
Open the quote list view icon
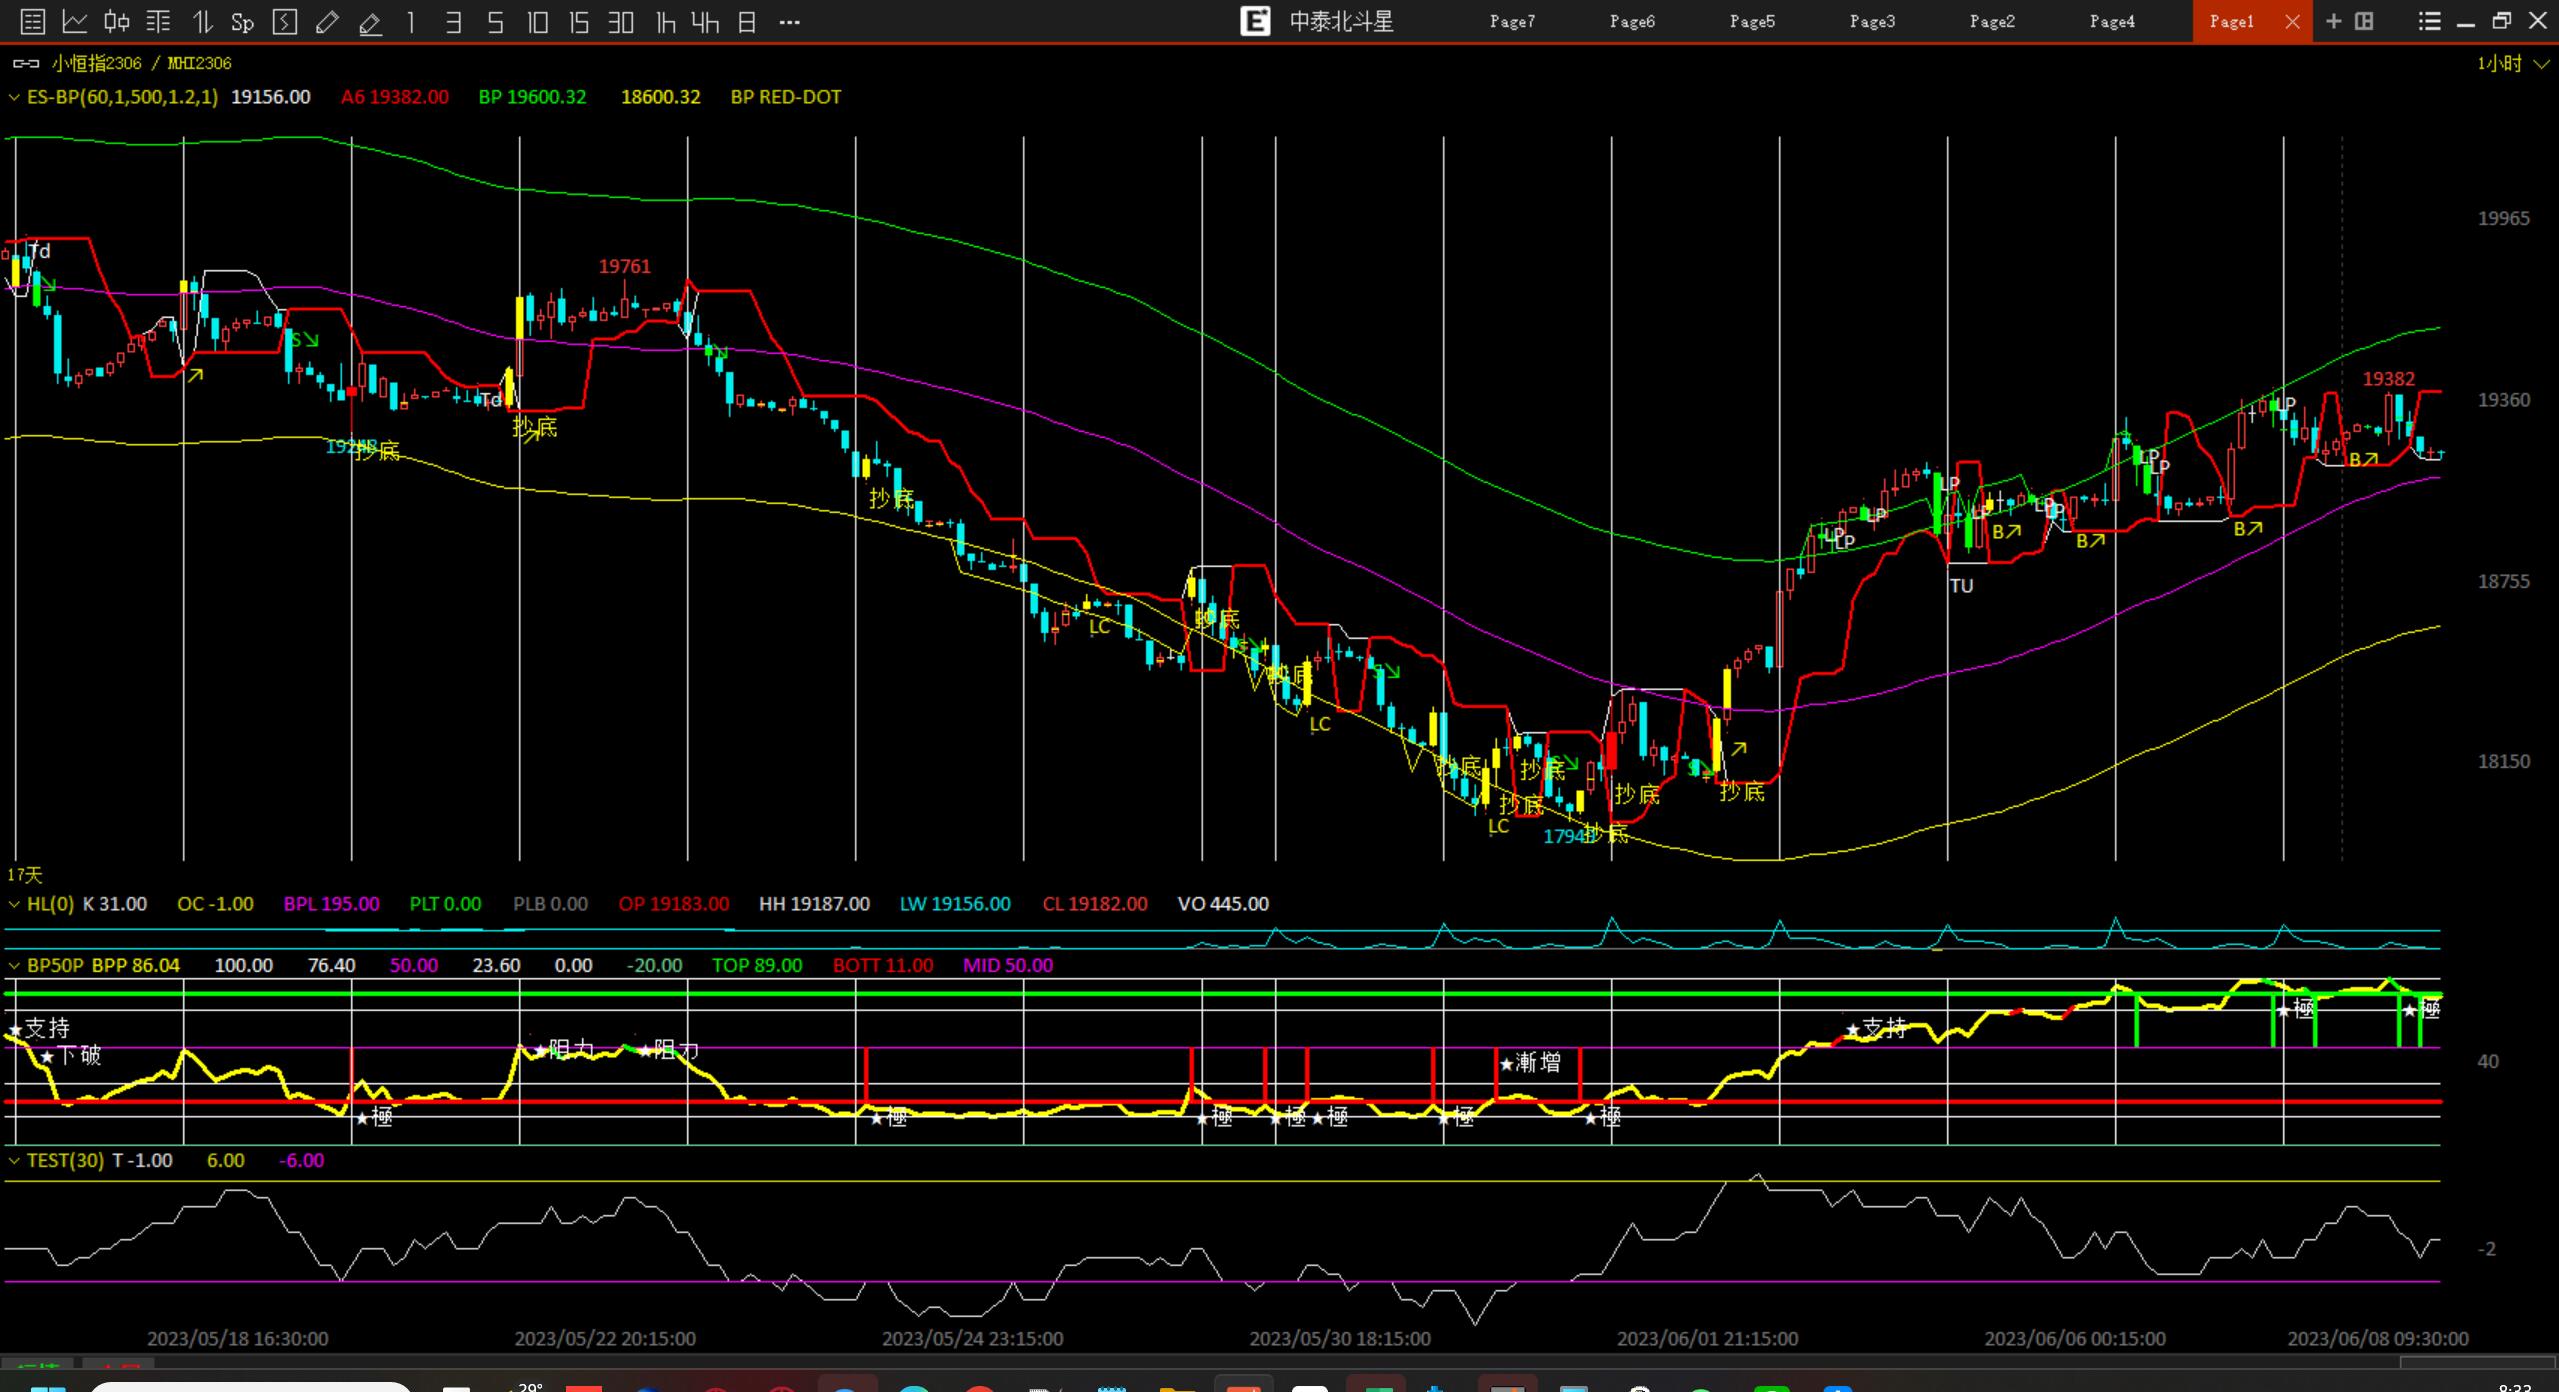(32, 22)
